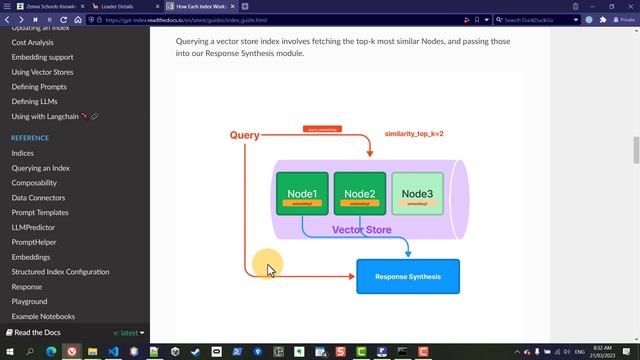Open File Explorer from taskbar
This screenshot has width=640, height=360.
coord(93,351)
